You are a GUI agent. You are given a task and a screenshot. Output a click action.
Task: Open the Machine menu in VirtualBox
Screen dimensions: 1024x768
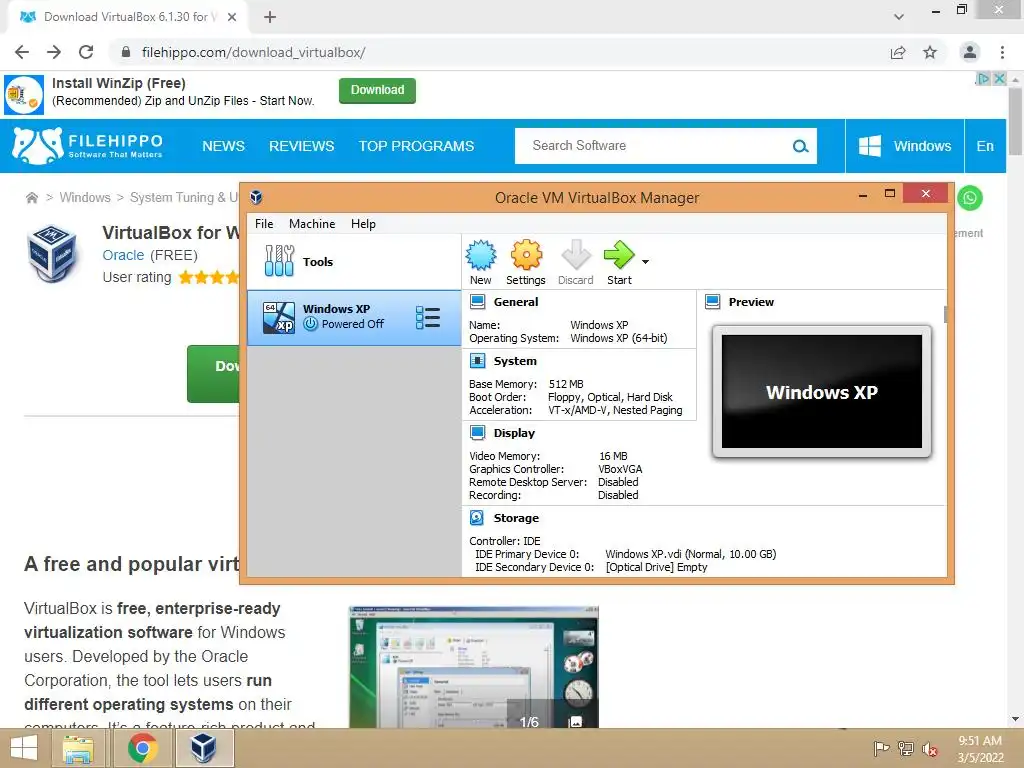(312, 224)
